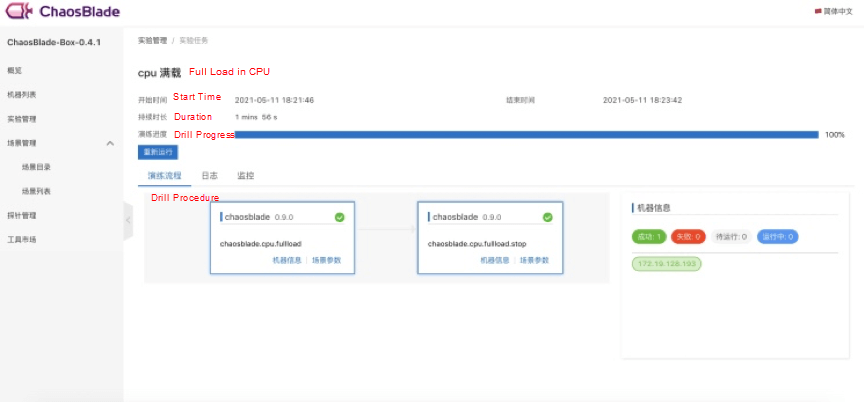
Task: Click the language flag icon next to 简体中文
Action: (x=818, y=11)
